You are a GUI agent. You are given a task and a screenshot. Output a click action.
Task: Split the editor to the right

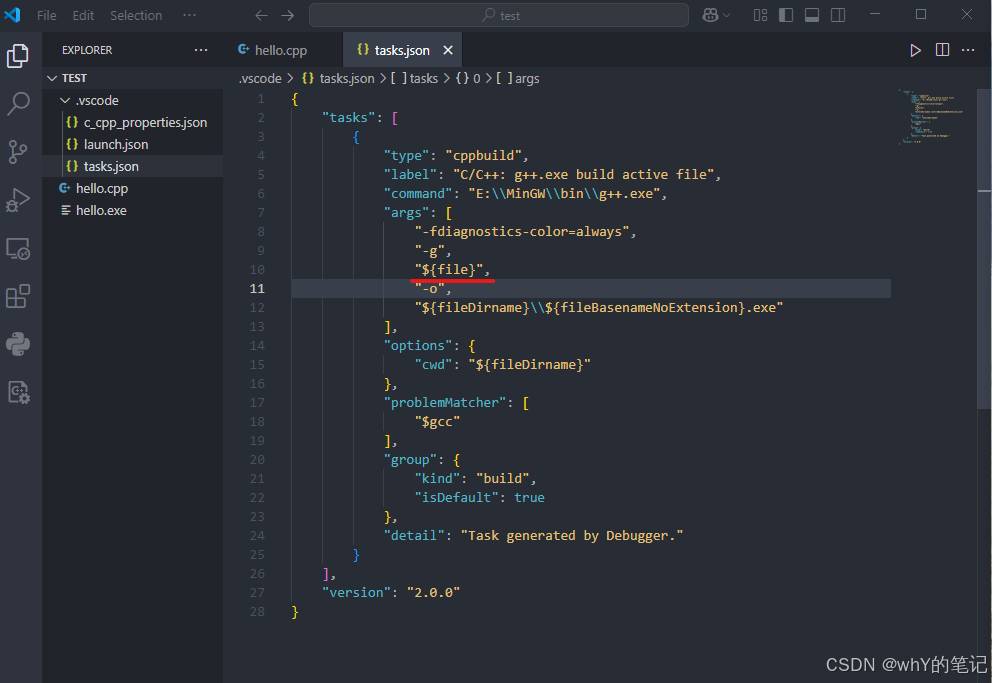pos(942,50)
